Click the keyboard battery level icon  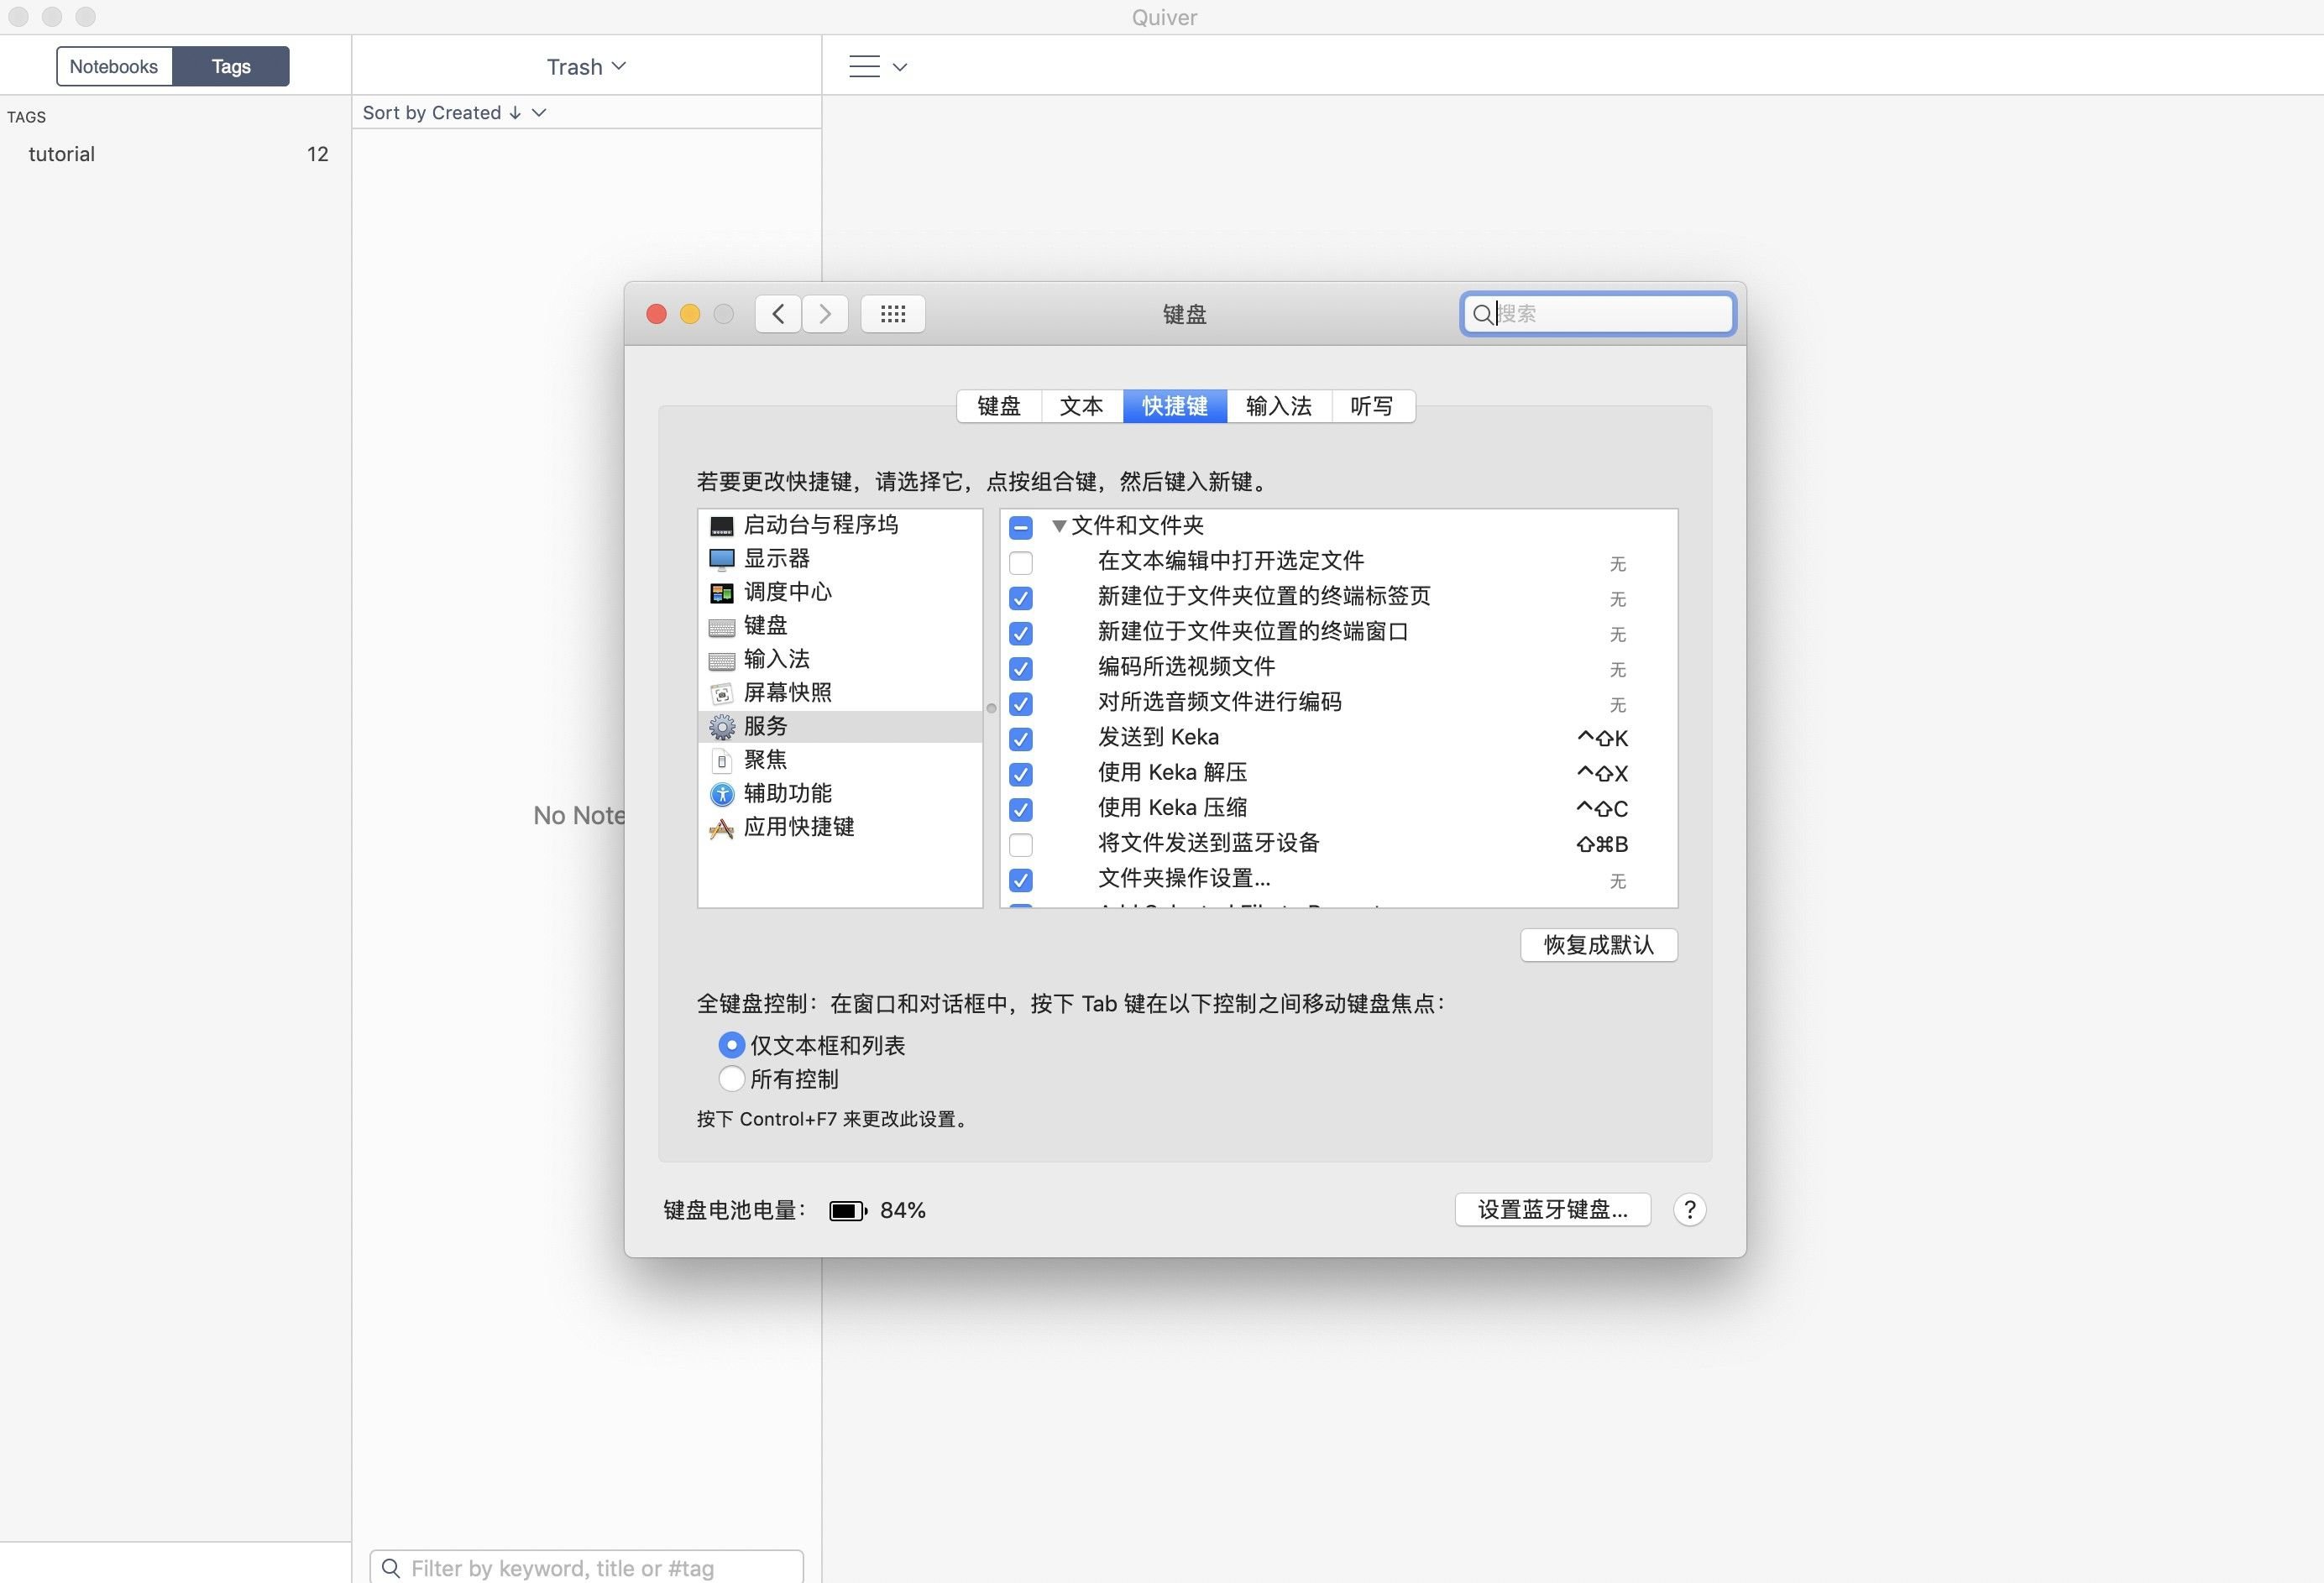click(848, 1211)
